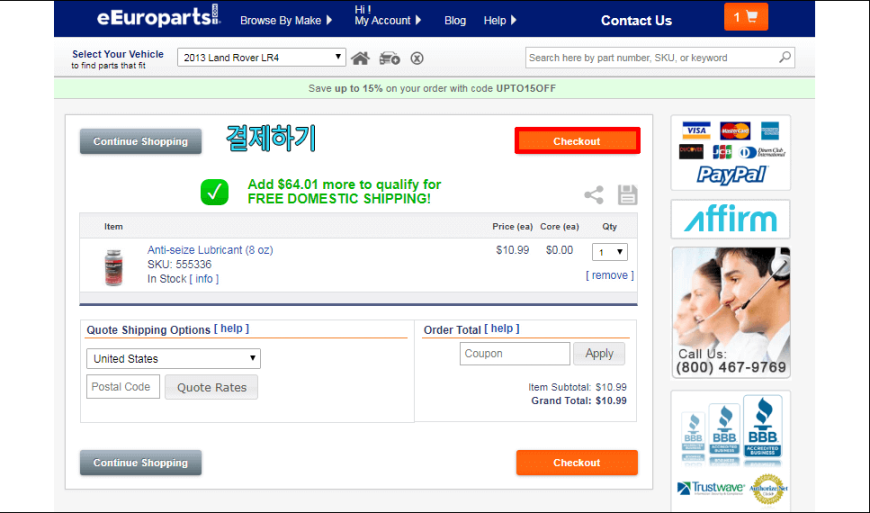Open the vehicle selection dropdown
Image resolution: width=870 pixels, height=513 pixels.
click(261, 57)
